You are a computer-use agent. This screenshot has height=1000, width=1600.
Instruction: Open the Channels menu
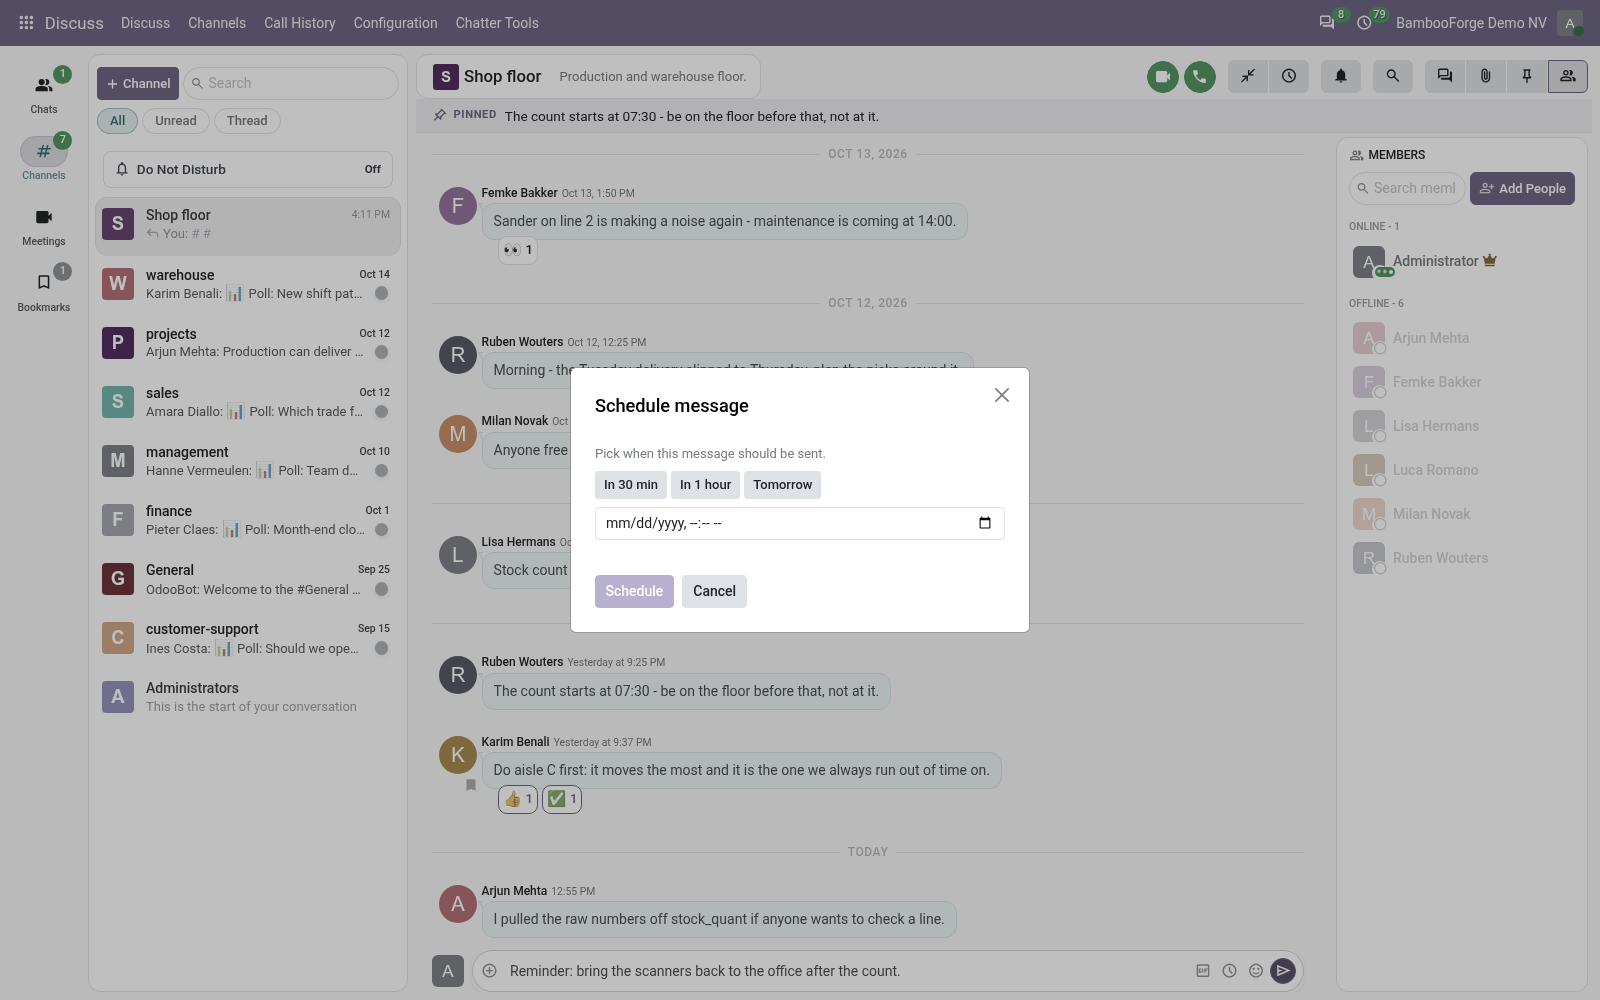(217, 23)
